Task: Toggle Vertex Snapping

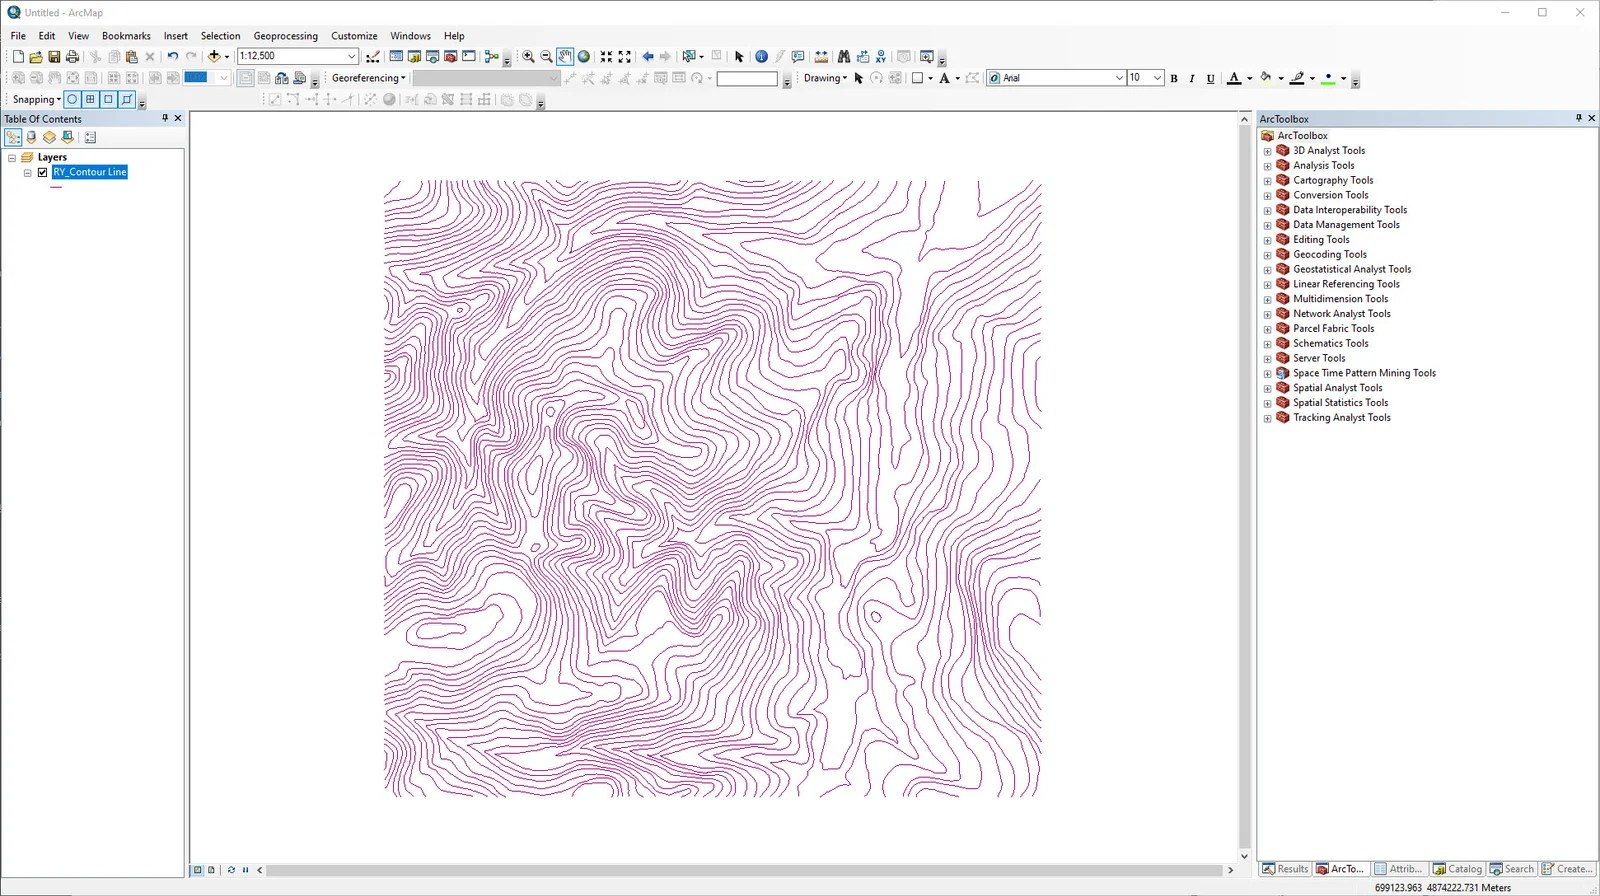Action: point(108,99)
